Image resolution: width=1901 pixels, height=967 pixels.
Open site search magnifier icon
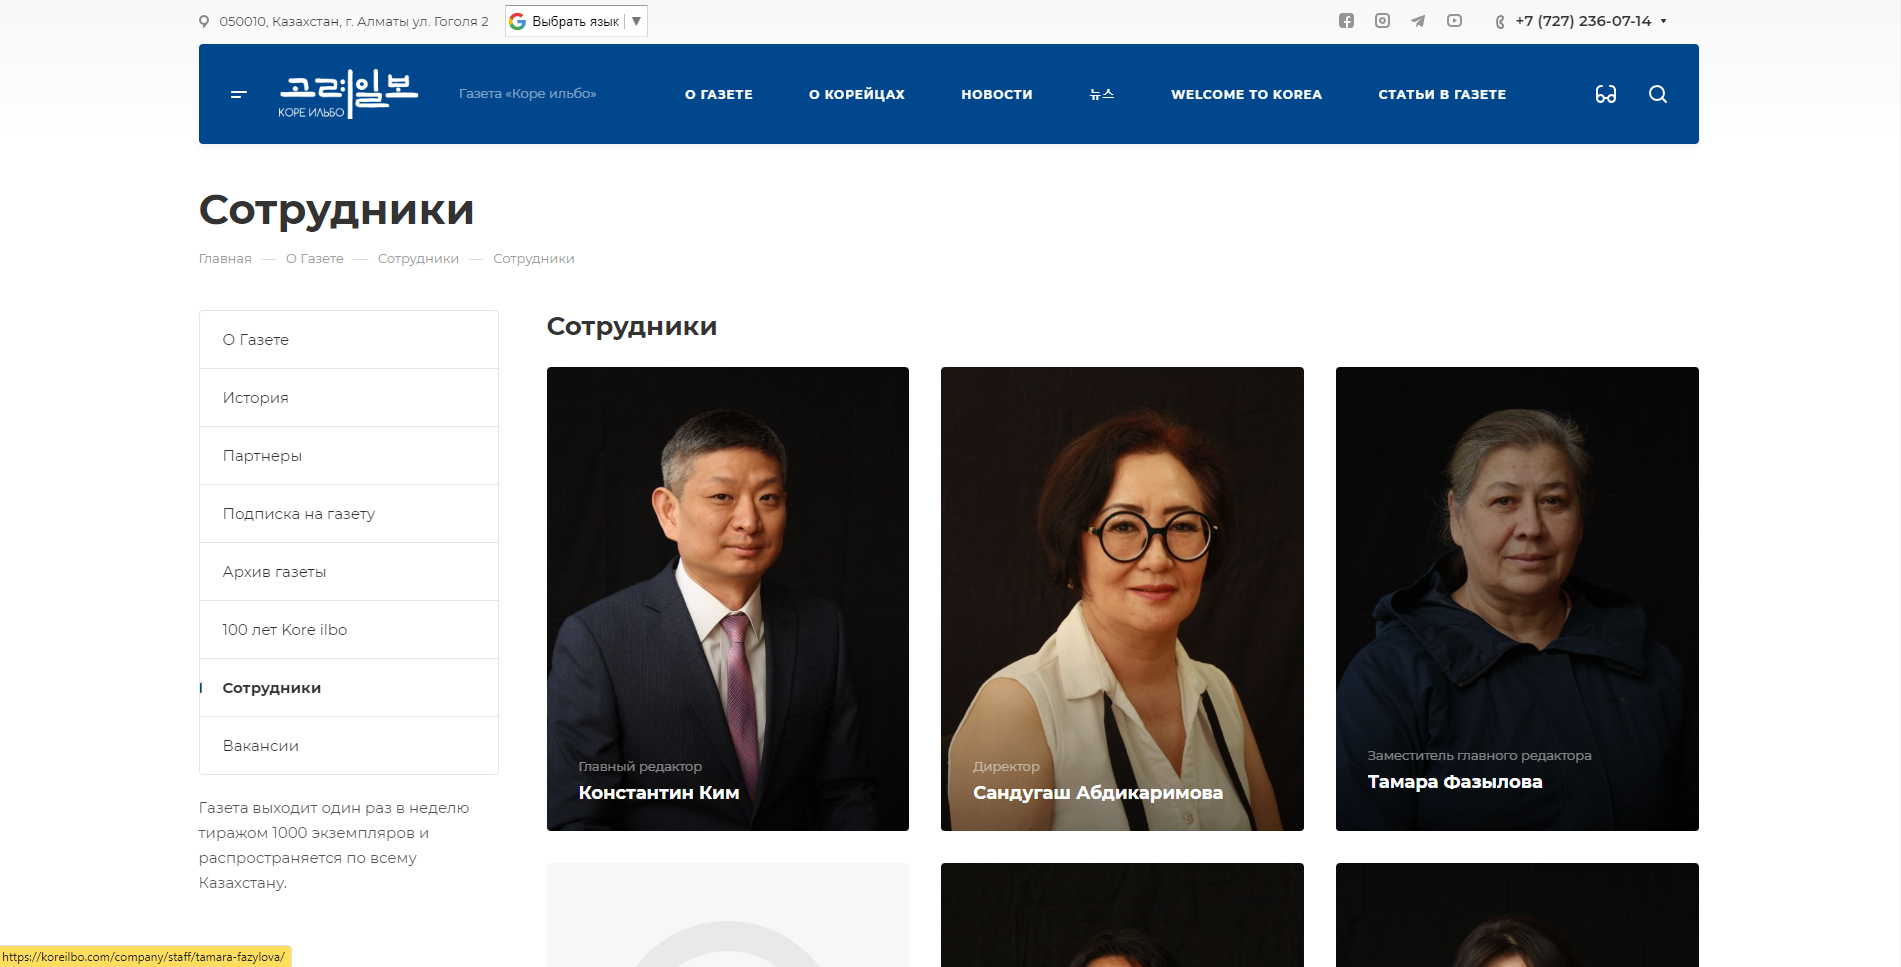point(1658,94)
